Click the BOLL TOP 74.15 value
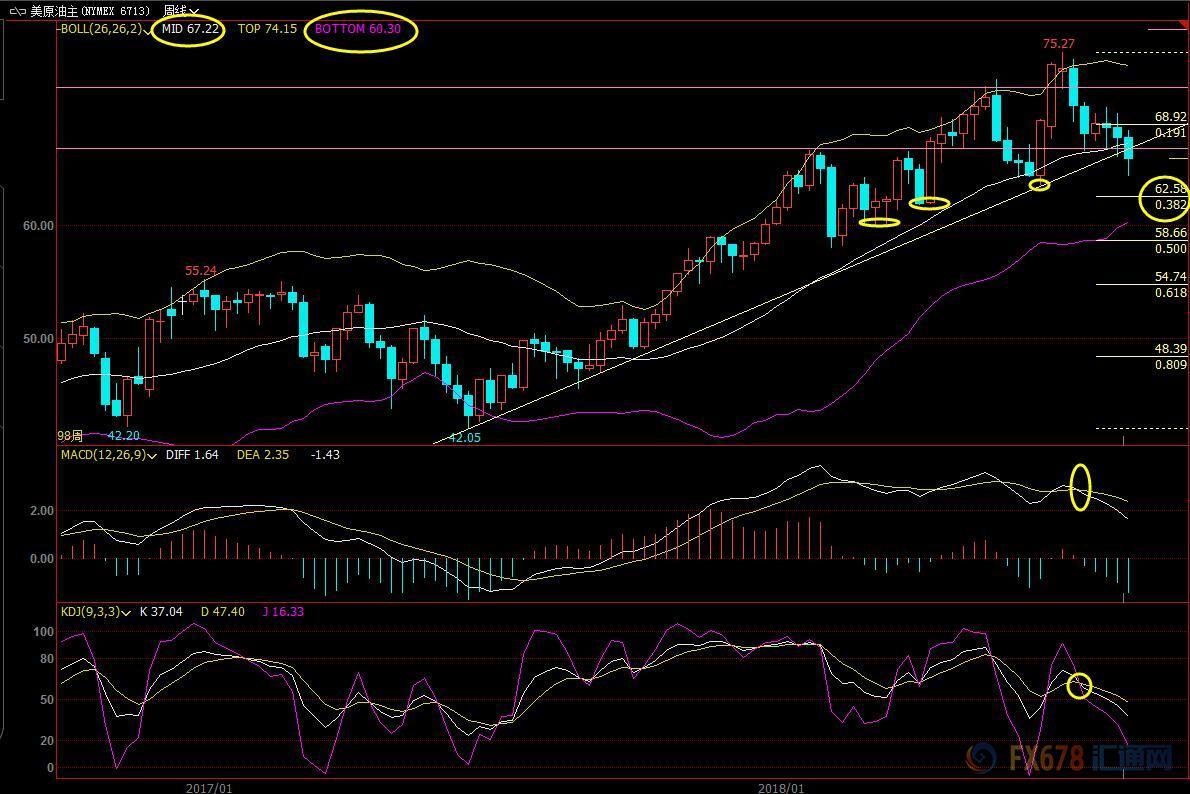1190x794 pixels. click(267, 29)
